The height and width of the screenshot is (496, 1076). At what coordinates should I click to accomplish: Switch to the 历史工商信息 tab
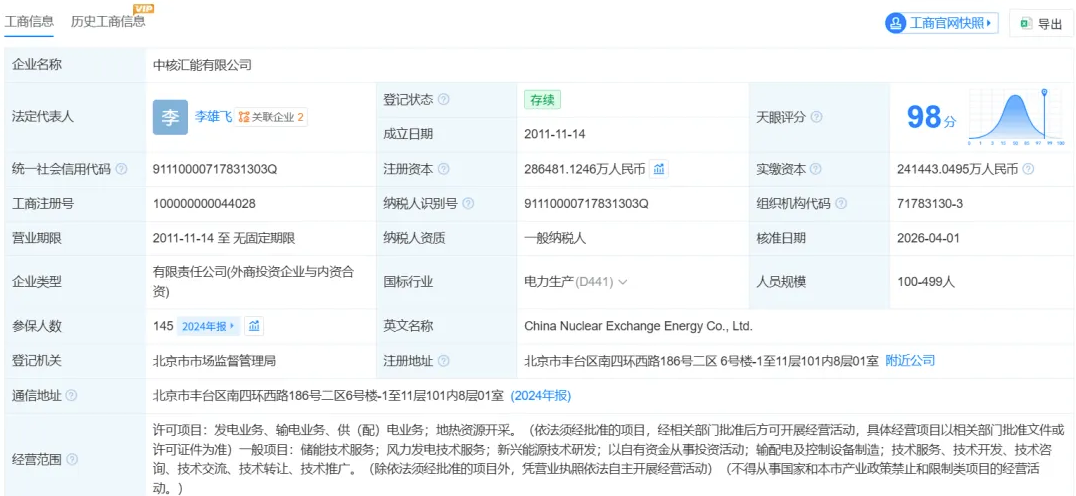pos(108,21)
